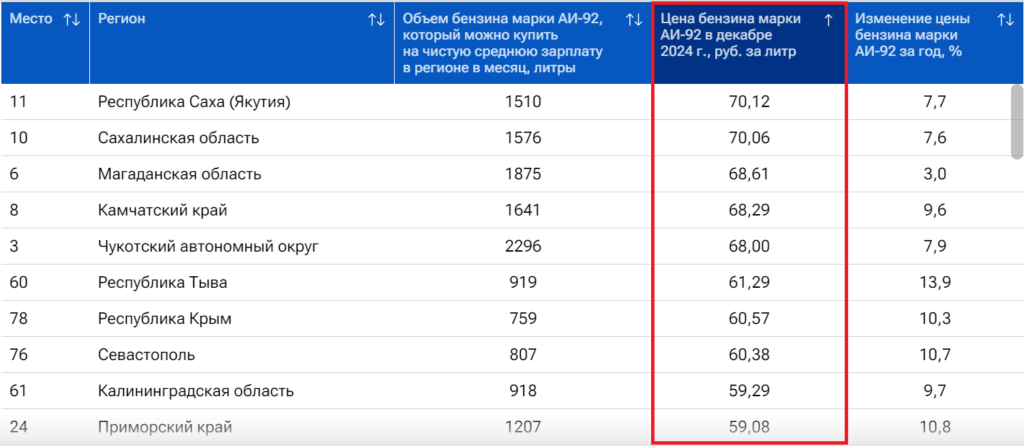Click the price change cell 3,0
1024x446 pixels.
click(935, 174)
